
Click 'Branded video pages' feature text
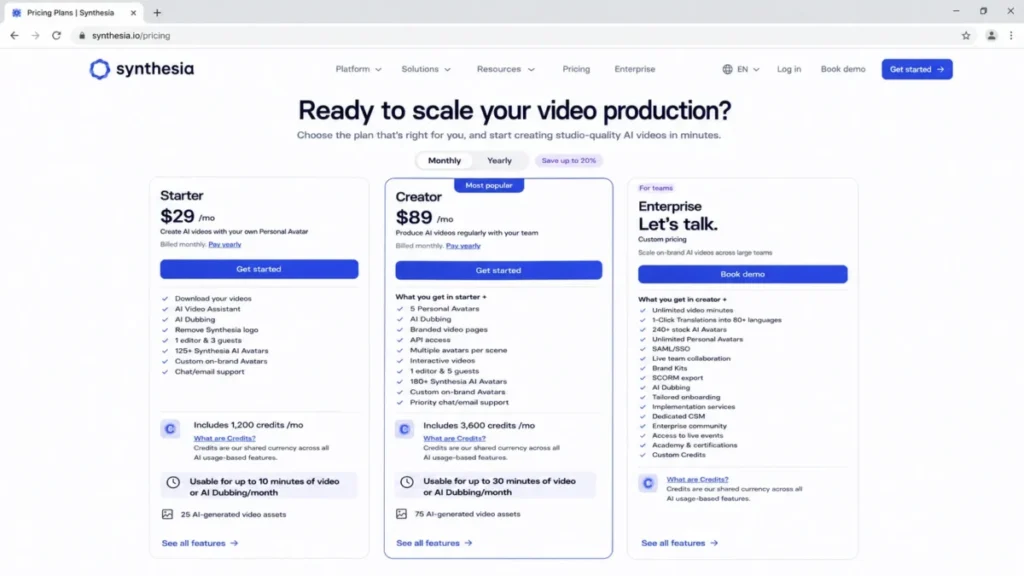click(449, 330)
